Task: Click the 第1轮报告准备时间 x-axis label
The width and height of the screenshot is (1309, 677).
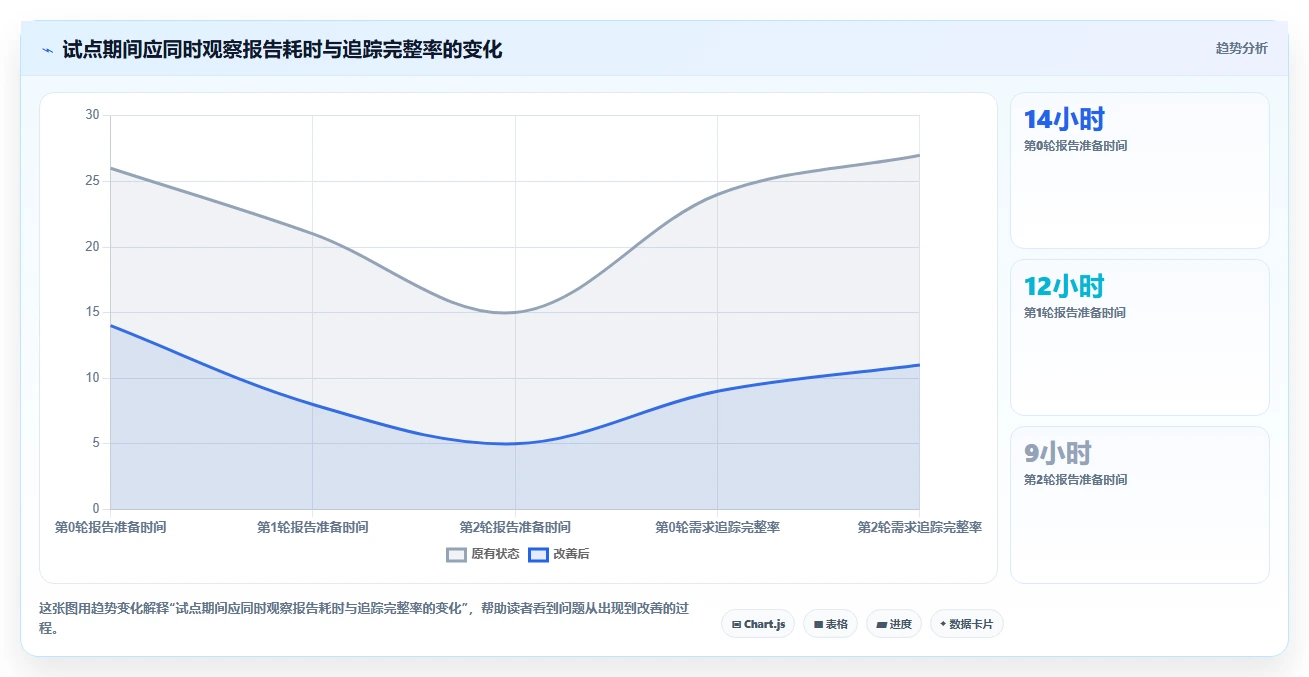Action: [313, 527]
